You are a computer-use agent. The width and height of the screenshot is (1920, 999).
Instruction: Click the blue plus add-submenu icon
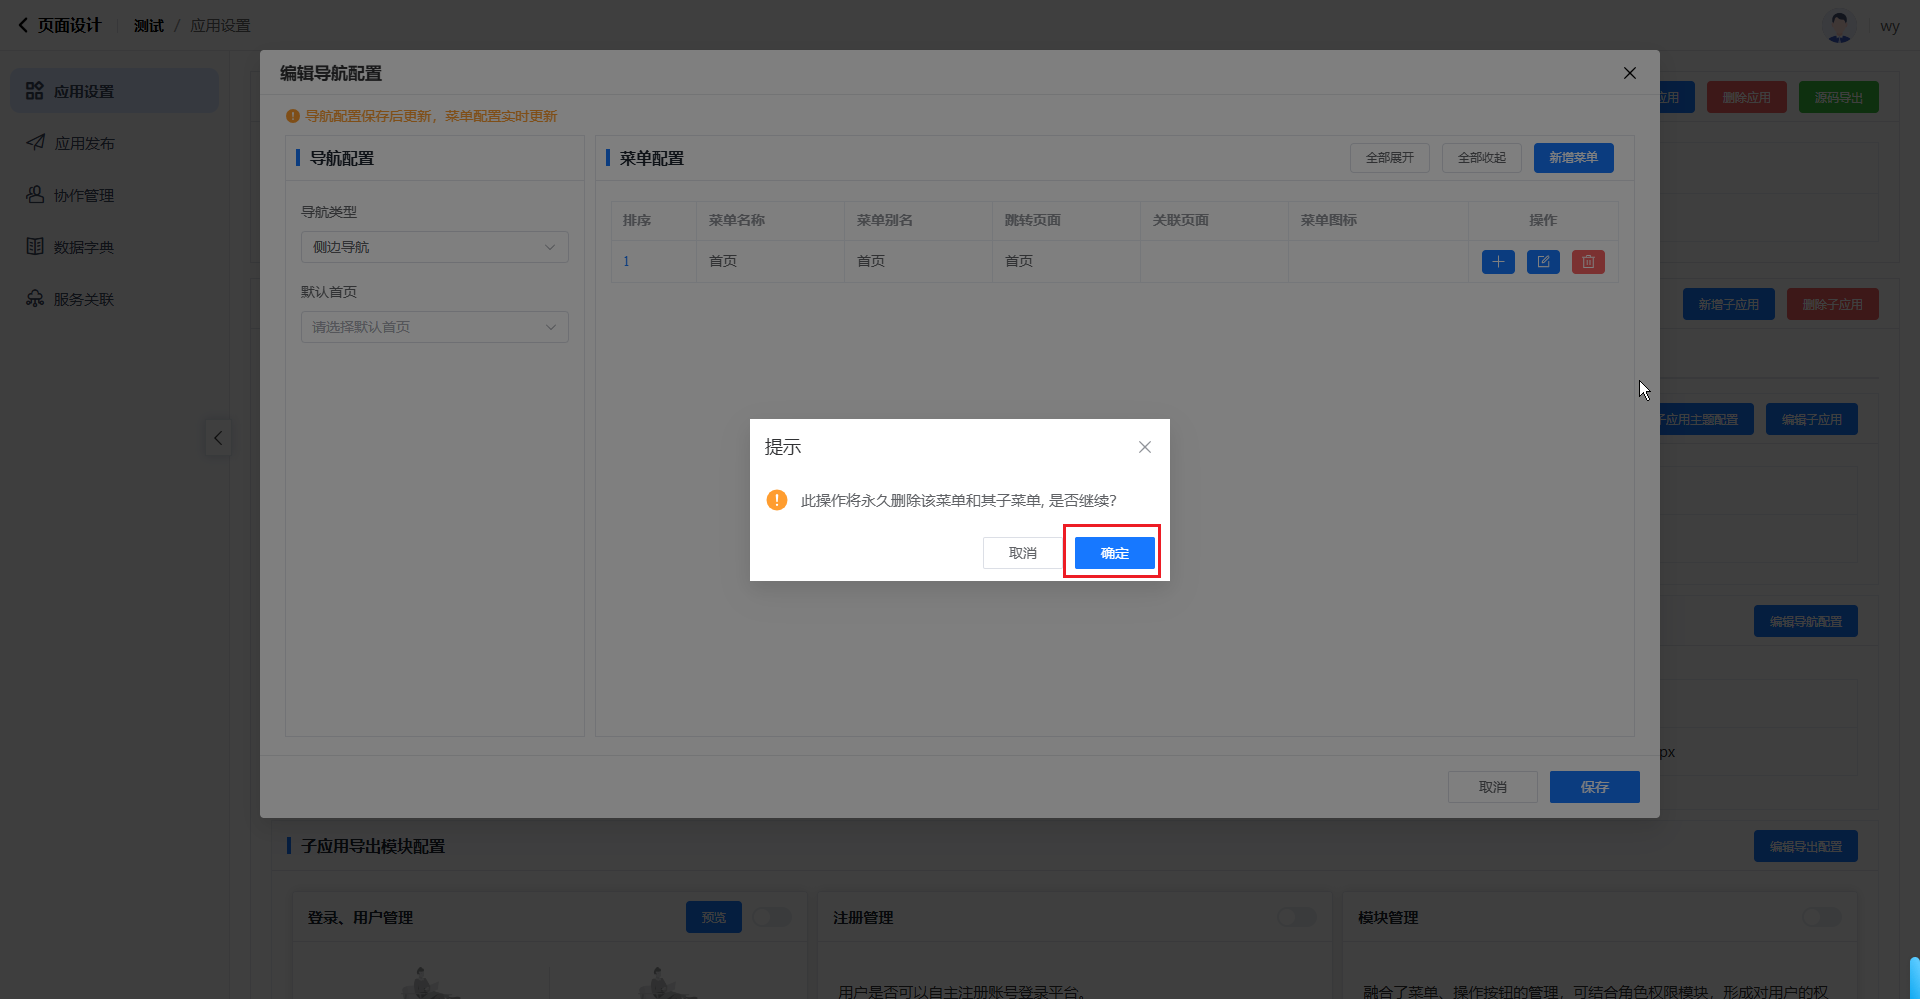point(1497,262)
